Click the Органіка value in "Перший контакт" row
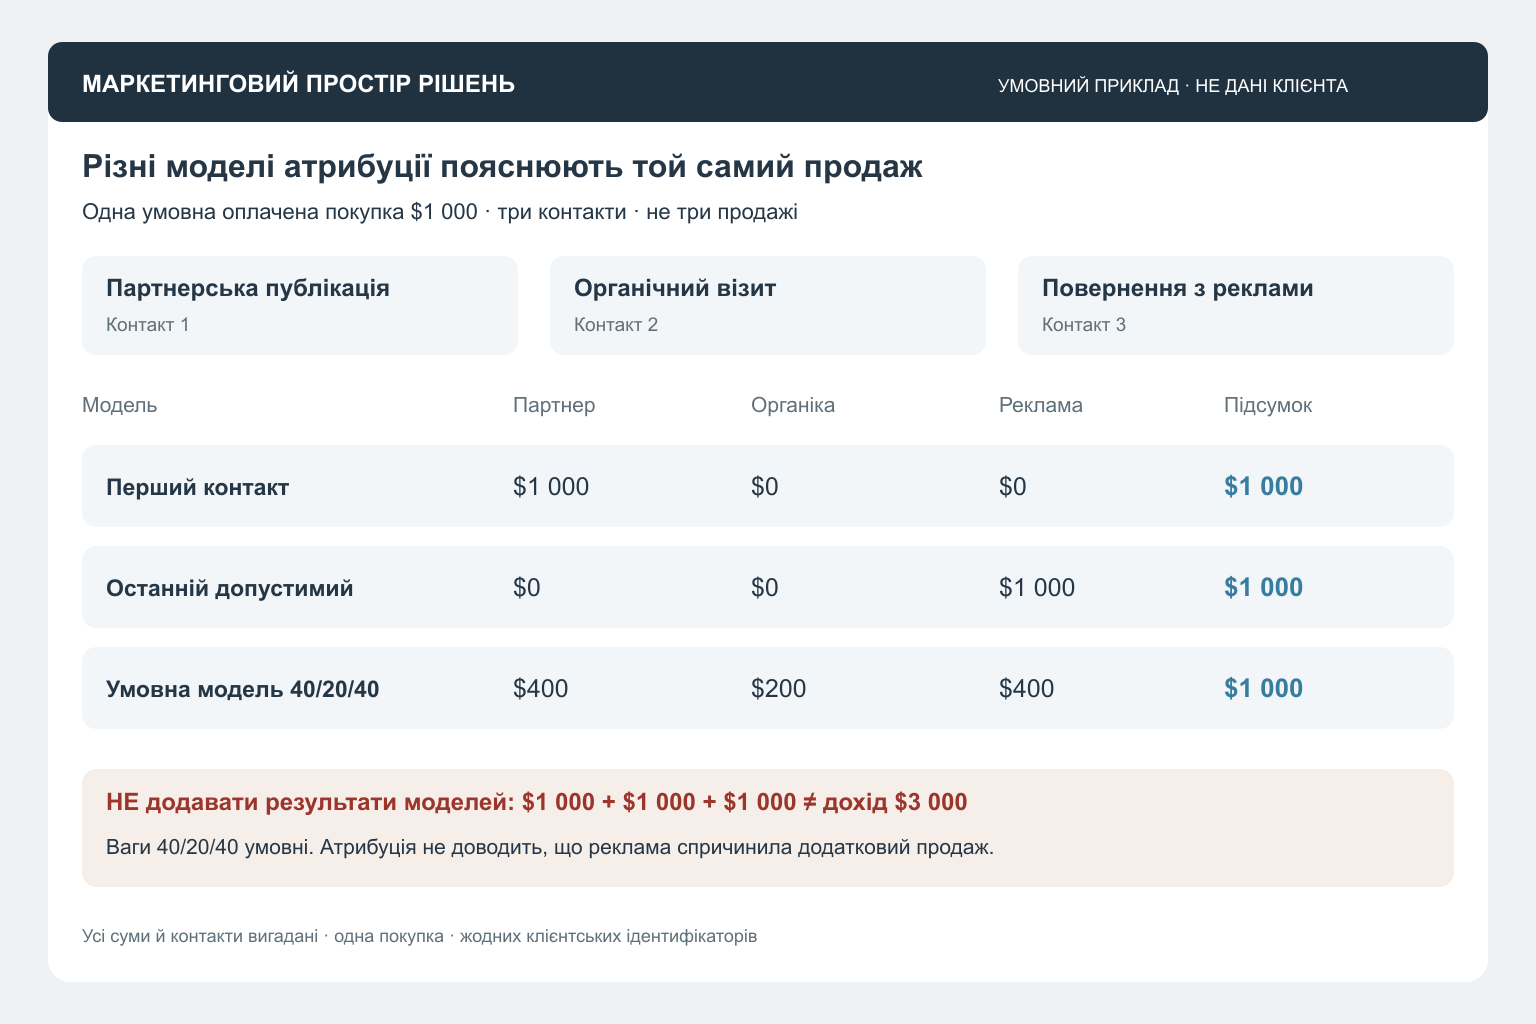The image size is (1536, 1024). click(765, 487)
